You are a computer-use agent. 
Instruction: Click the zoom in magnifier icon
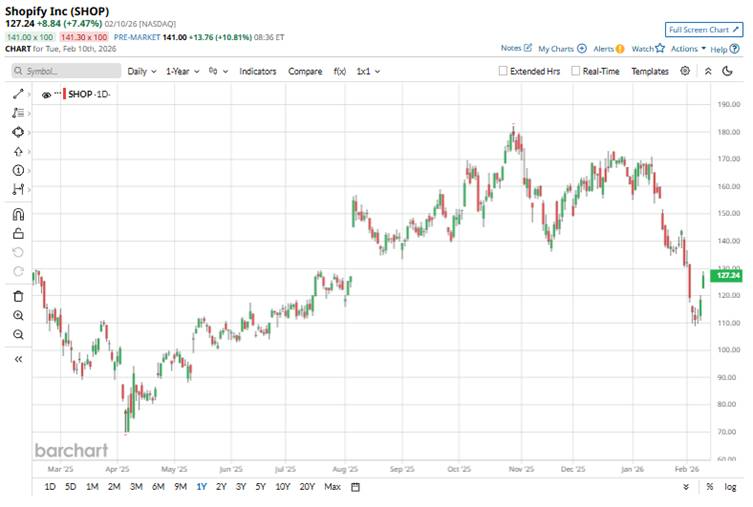coord(18,315)
